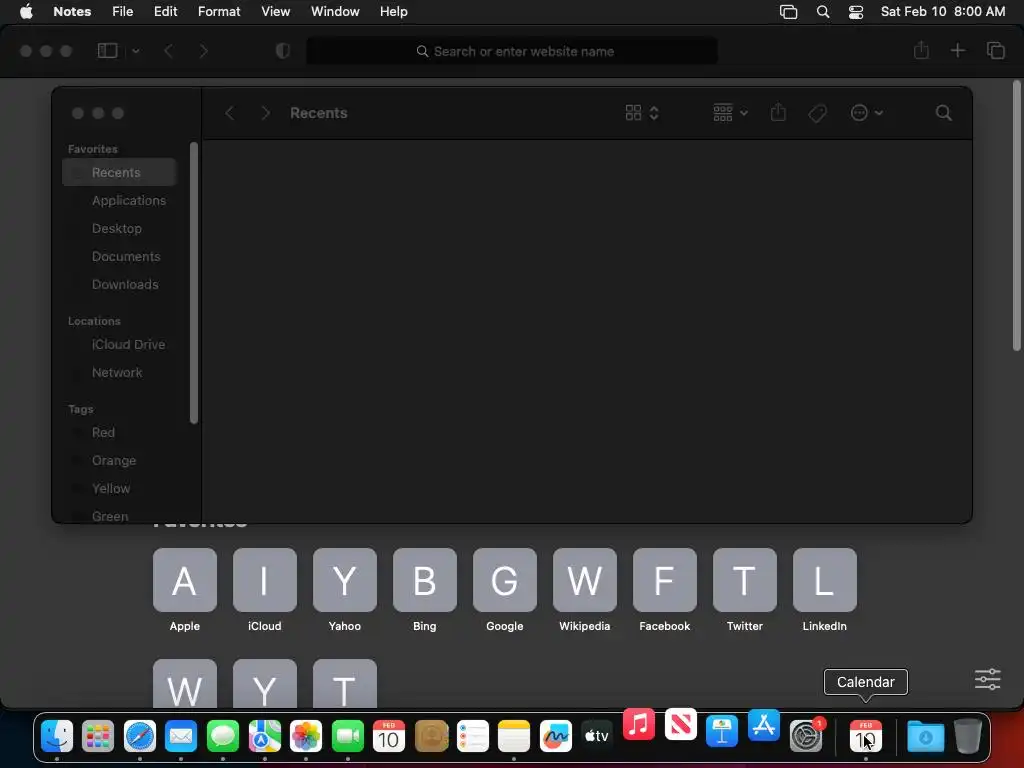Screen dimensions: 1024x768
Task: Launch Keynote from the dock
Action: tap(722, 731)
